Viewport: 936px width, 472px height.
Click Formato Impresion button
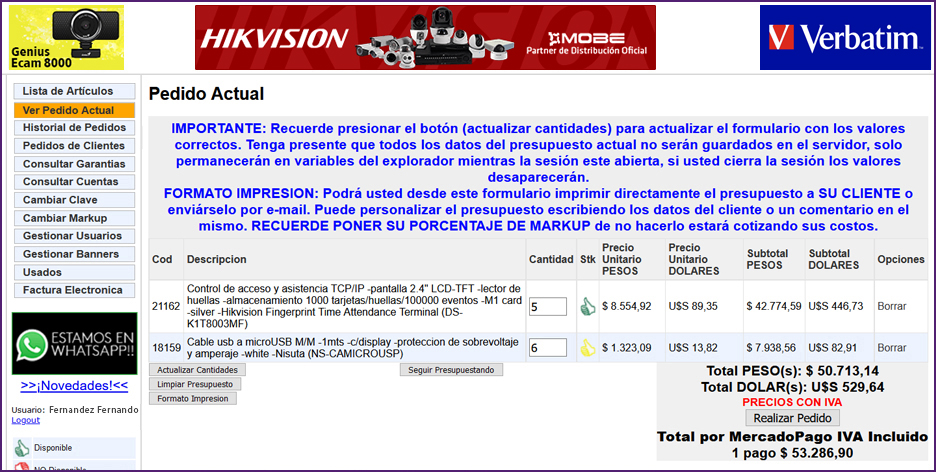click(x=193, y=399)
